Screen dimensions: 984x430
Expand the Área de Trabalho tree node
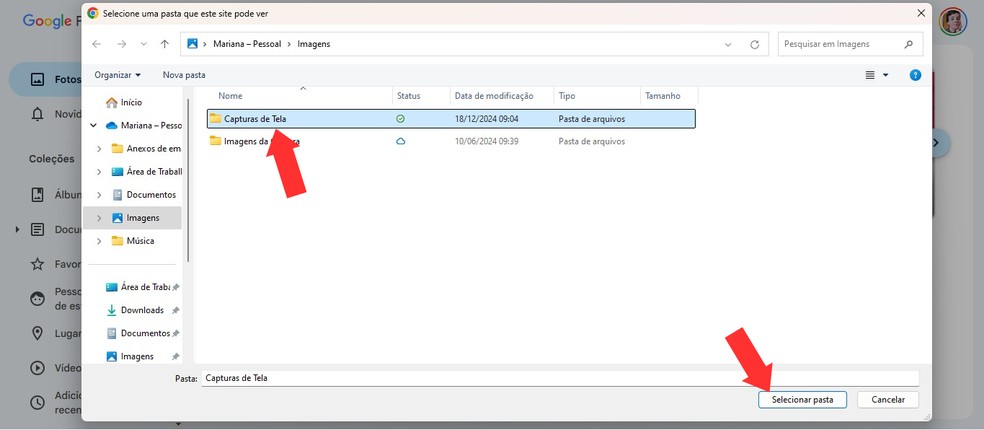[99, 171]
